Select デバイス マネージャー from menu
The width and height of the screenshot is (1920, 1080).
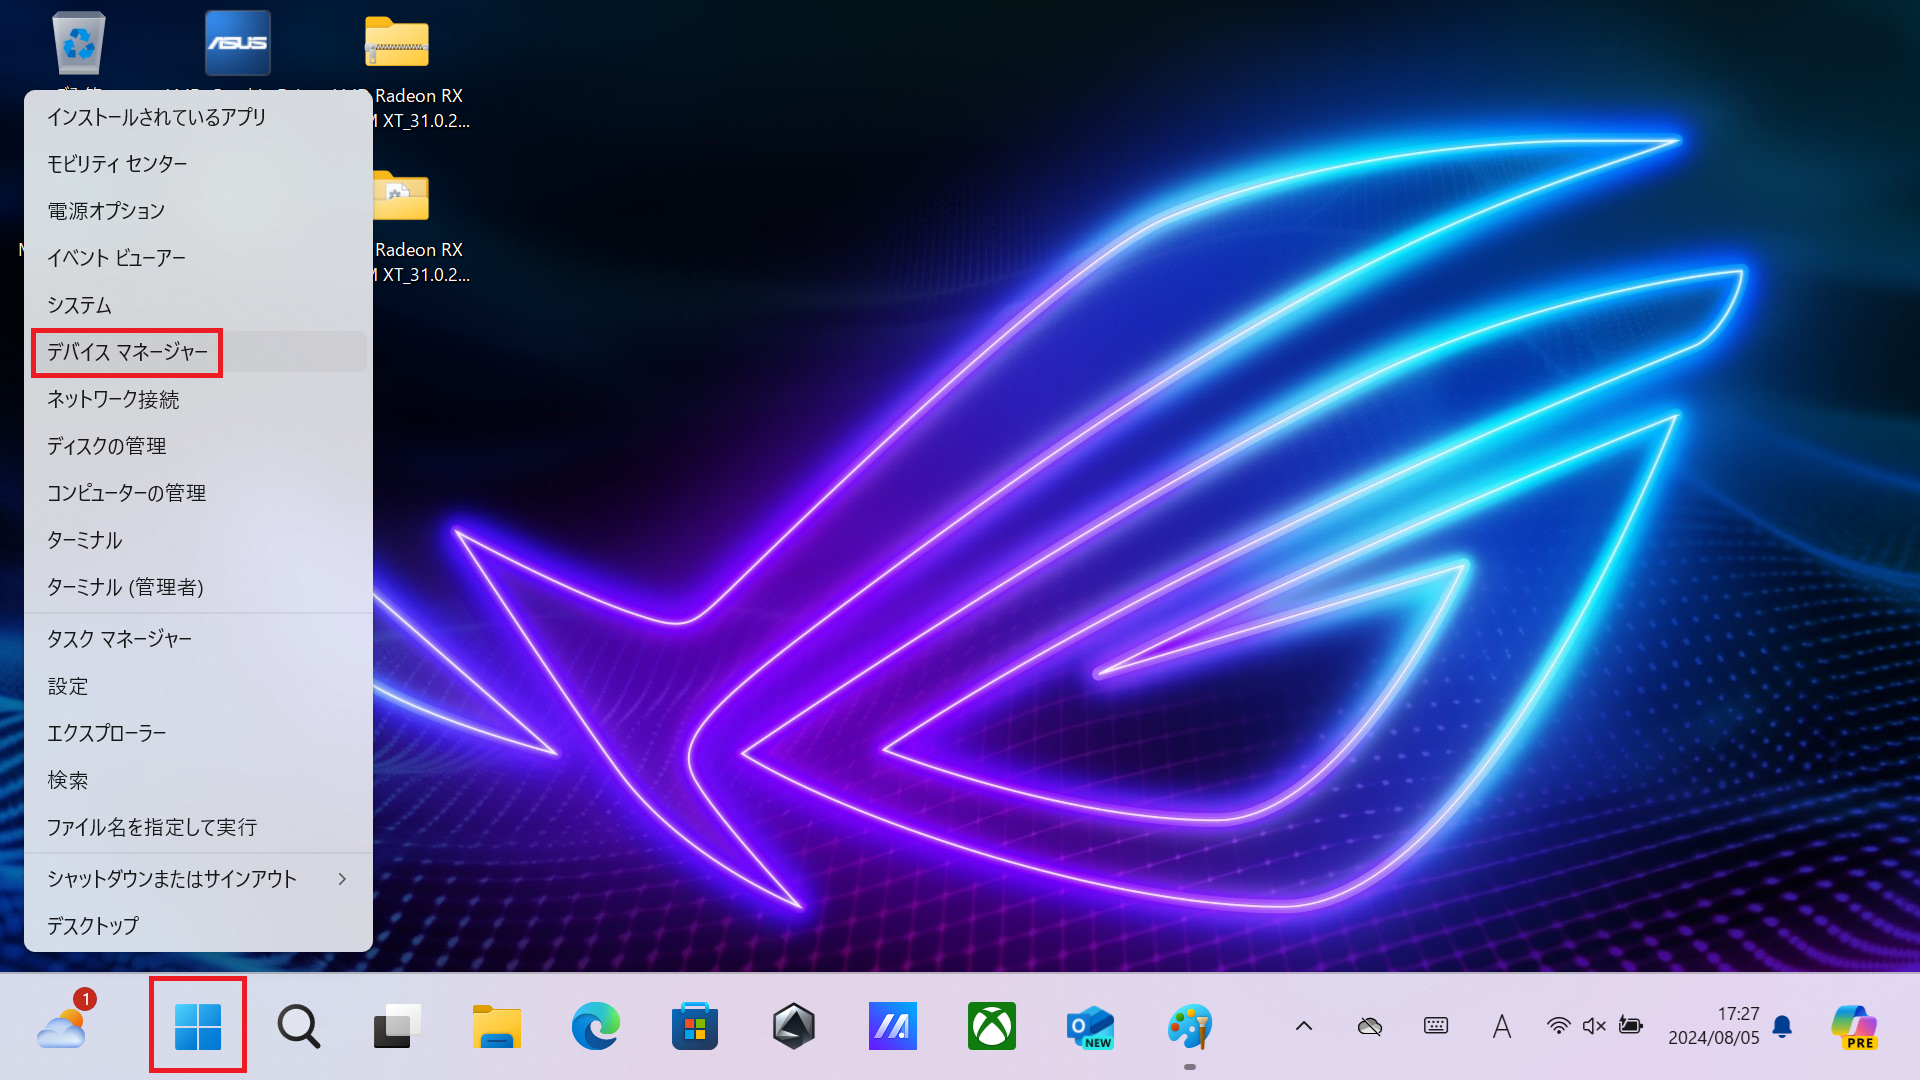tap(128, 352)
